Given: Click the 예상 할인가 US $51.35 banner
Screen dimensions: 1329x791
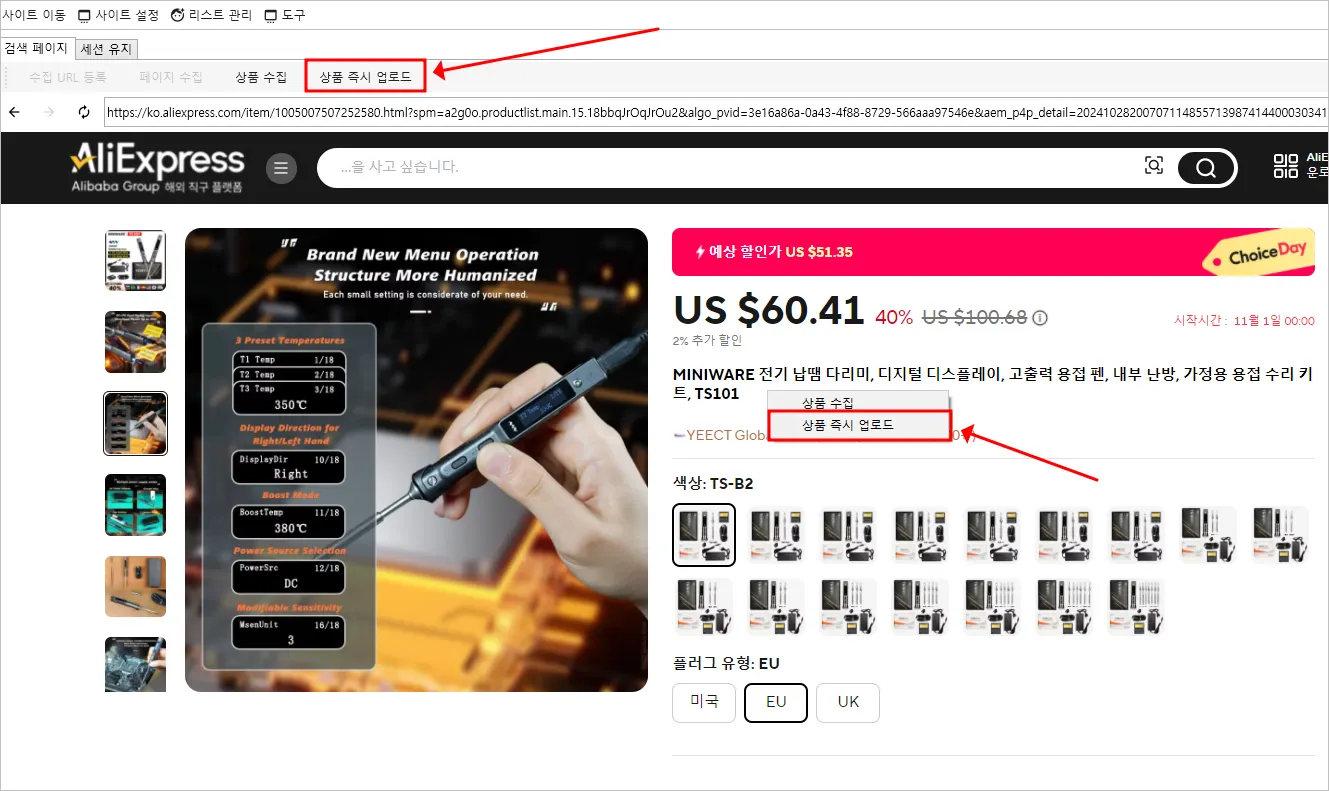Looking at the screenshot, I should click(x=993, y=252).
